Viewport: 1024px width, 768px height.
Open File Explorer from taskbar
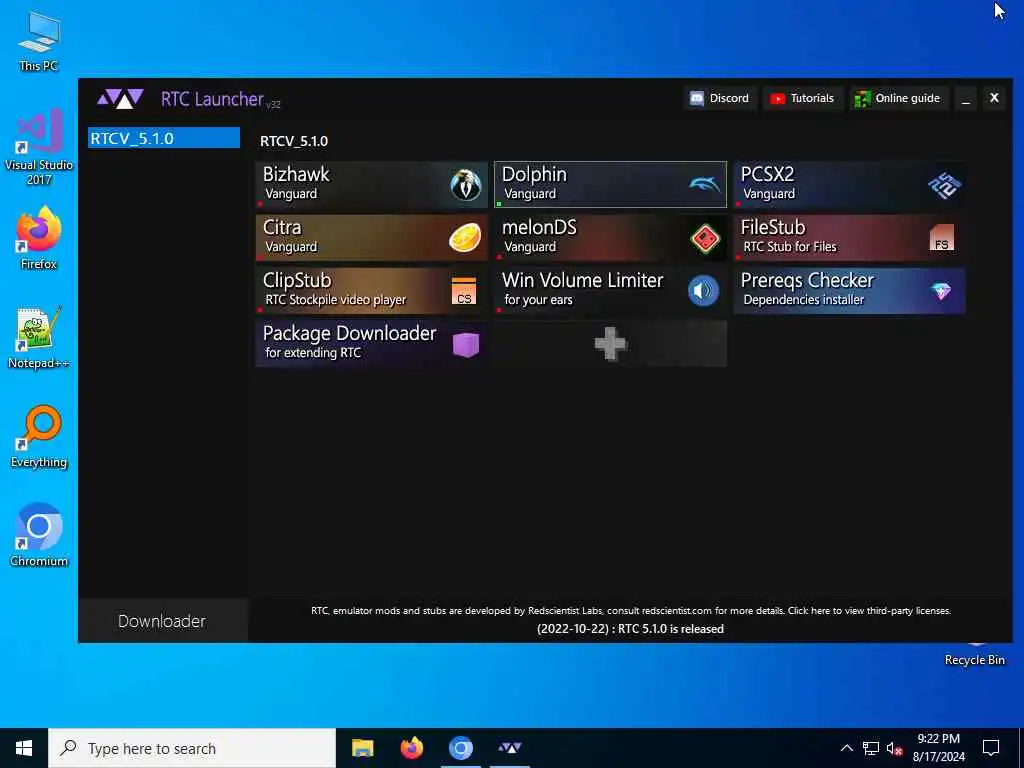(362, 748)
